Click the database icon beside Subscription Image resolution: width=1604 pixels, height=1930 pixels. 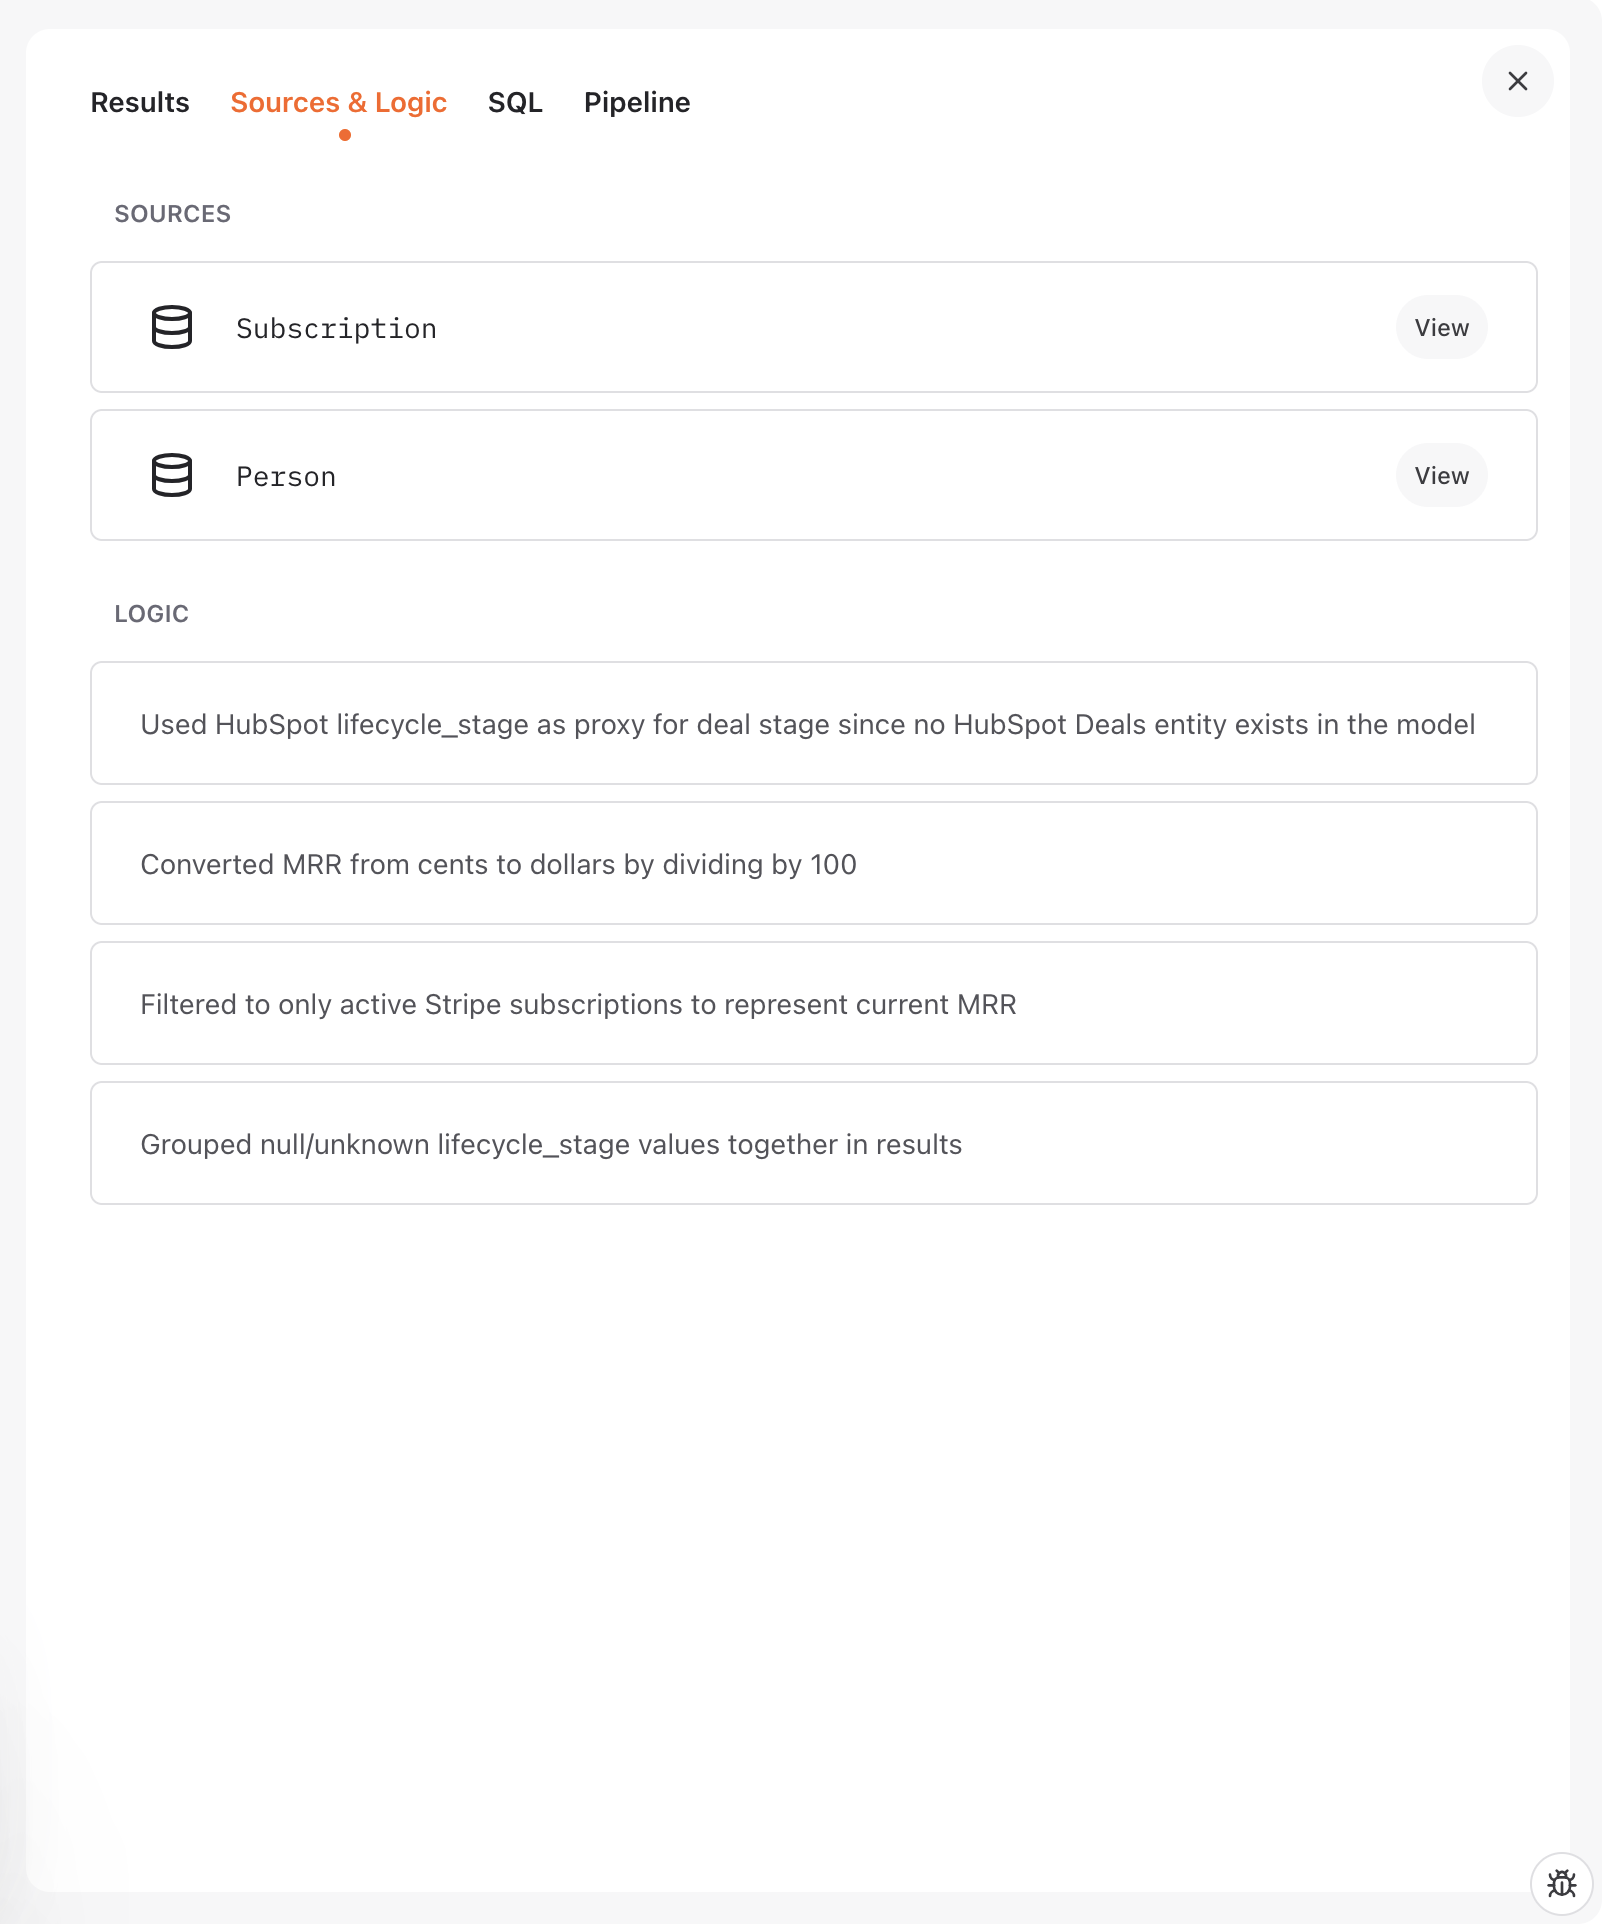click(x=170, y=327)
